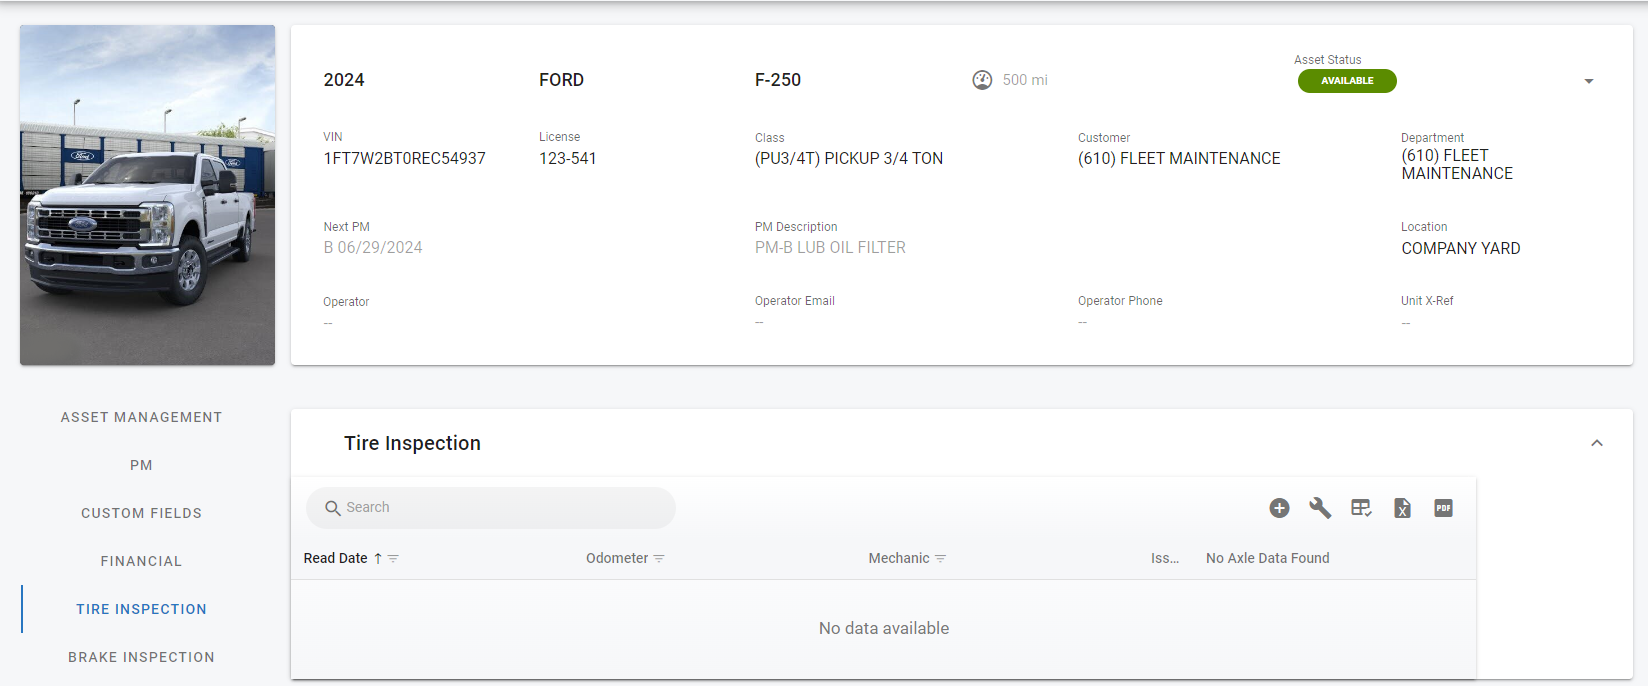Collapse the Tire Inspection panel
This screenshot has width=1648, height=686.
point(1596,443)
